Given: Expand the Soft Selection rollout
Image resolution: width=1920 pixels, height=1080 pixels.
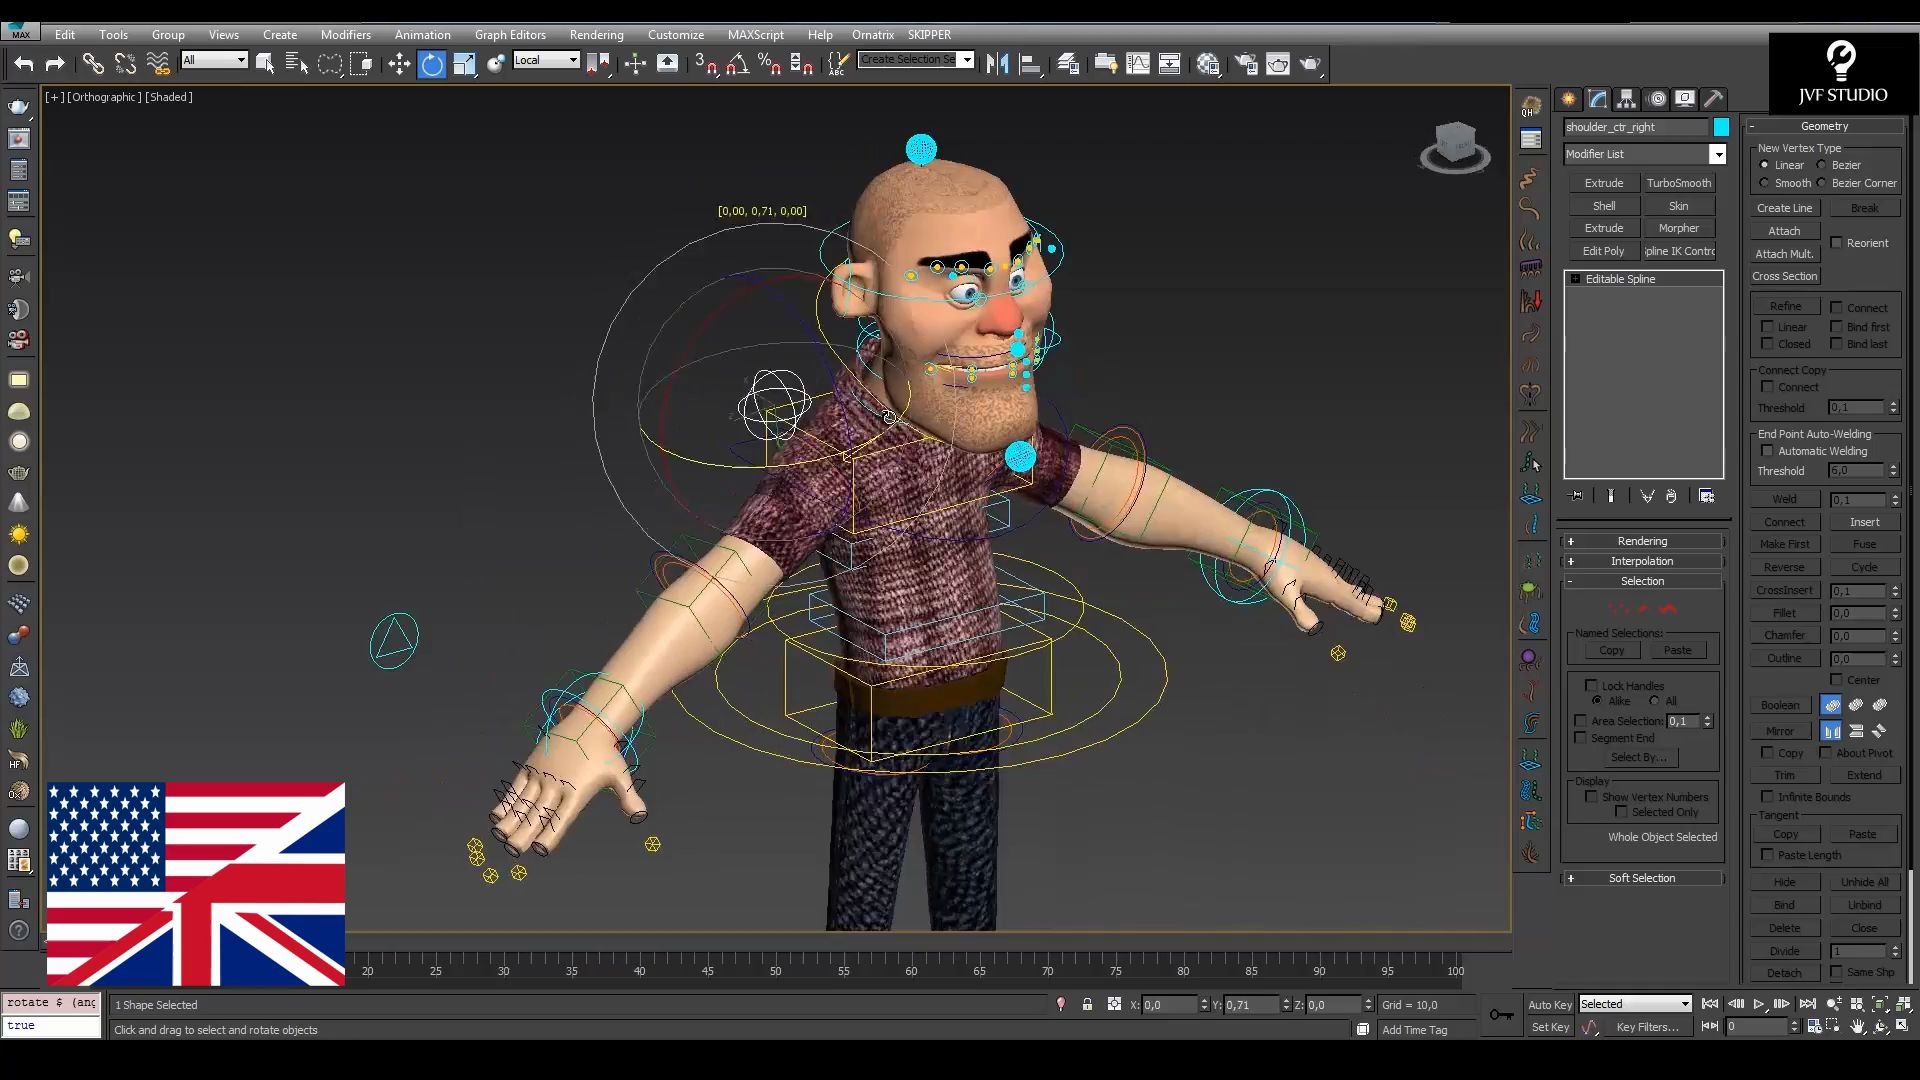Looking at the screenshot, I should point(1572,878).
